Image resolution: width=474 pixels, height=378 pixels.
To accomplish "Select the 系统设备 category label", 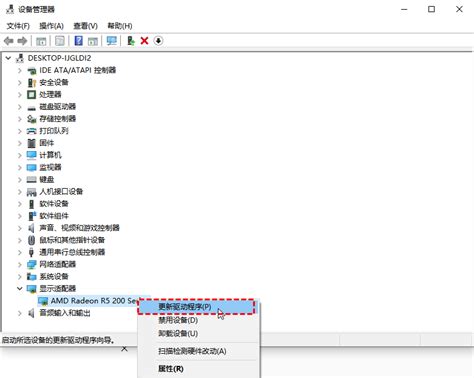I will click(54, 277).
